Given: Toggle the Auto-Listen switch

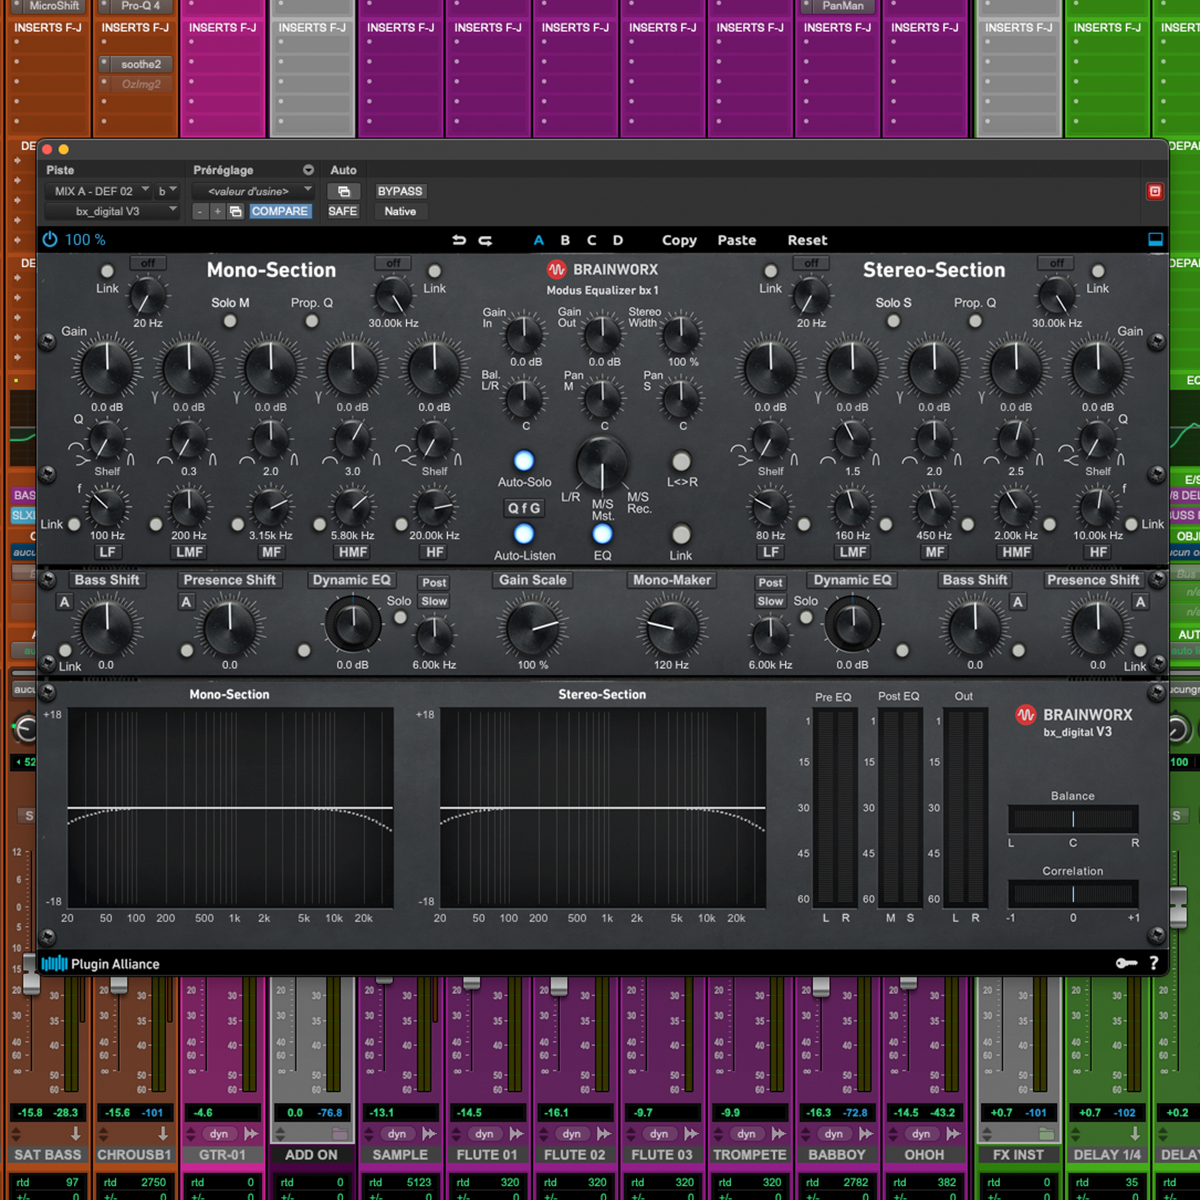Looking at the screenshot, I should [x=524, y=534].
